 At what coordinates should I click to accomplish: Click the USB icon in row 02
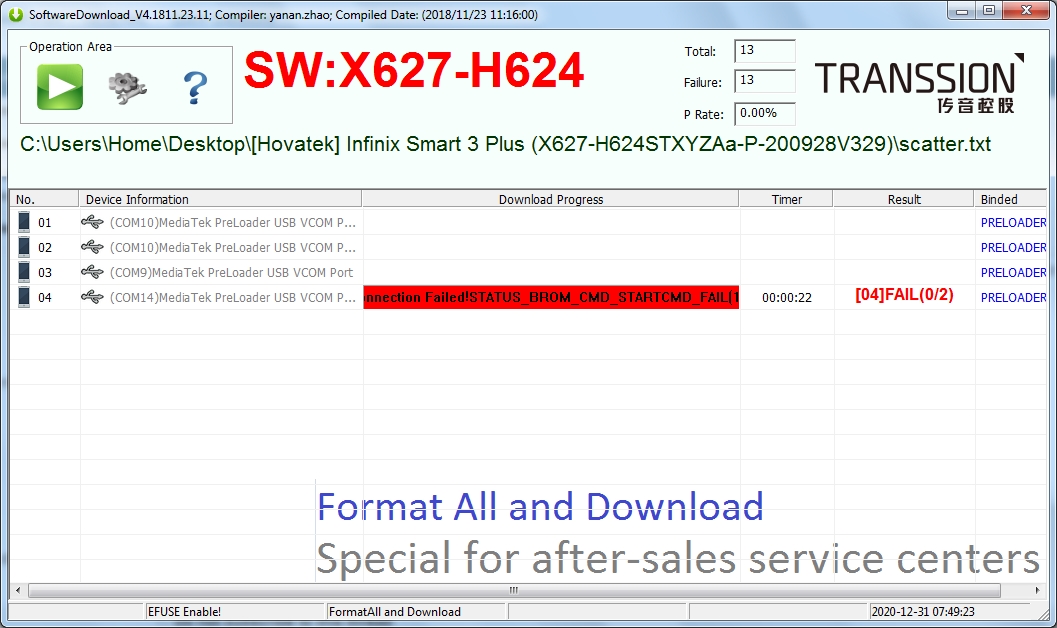coord(92,247)
